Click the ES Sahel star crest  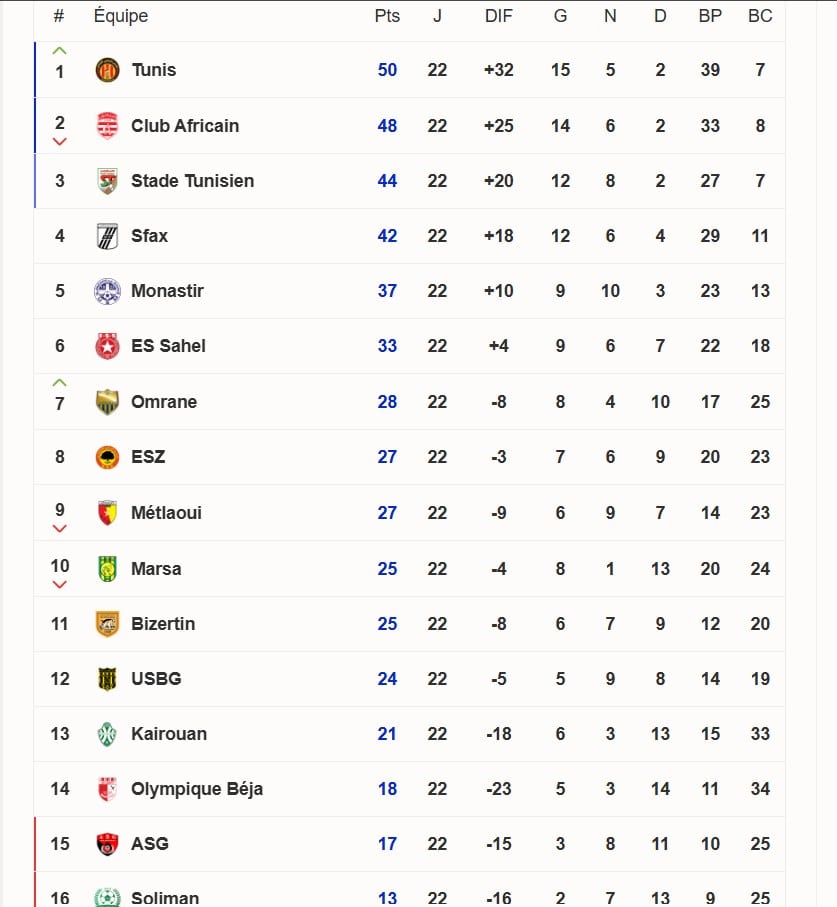tap(107, 346)
